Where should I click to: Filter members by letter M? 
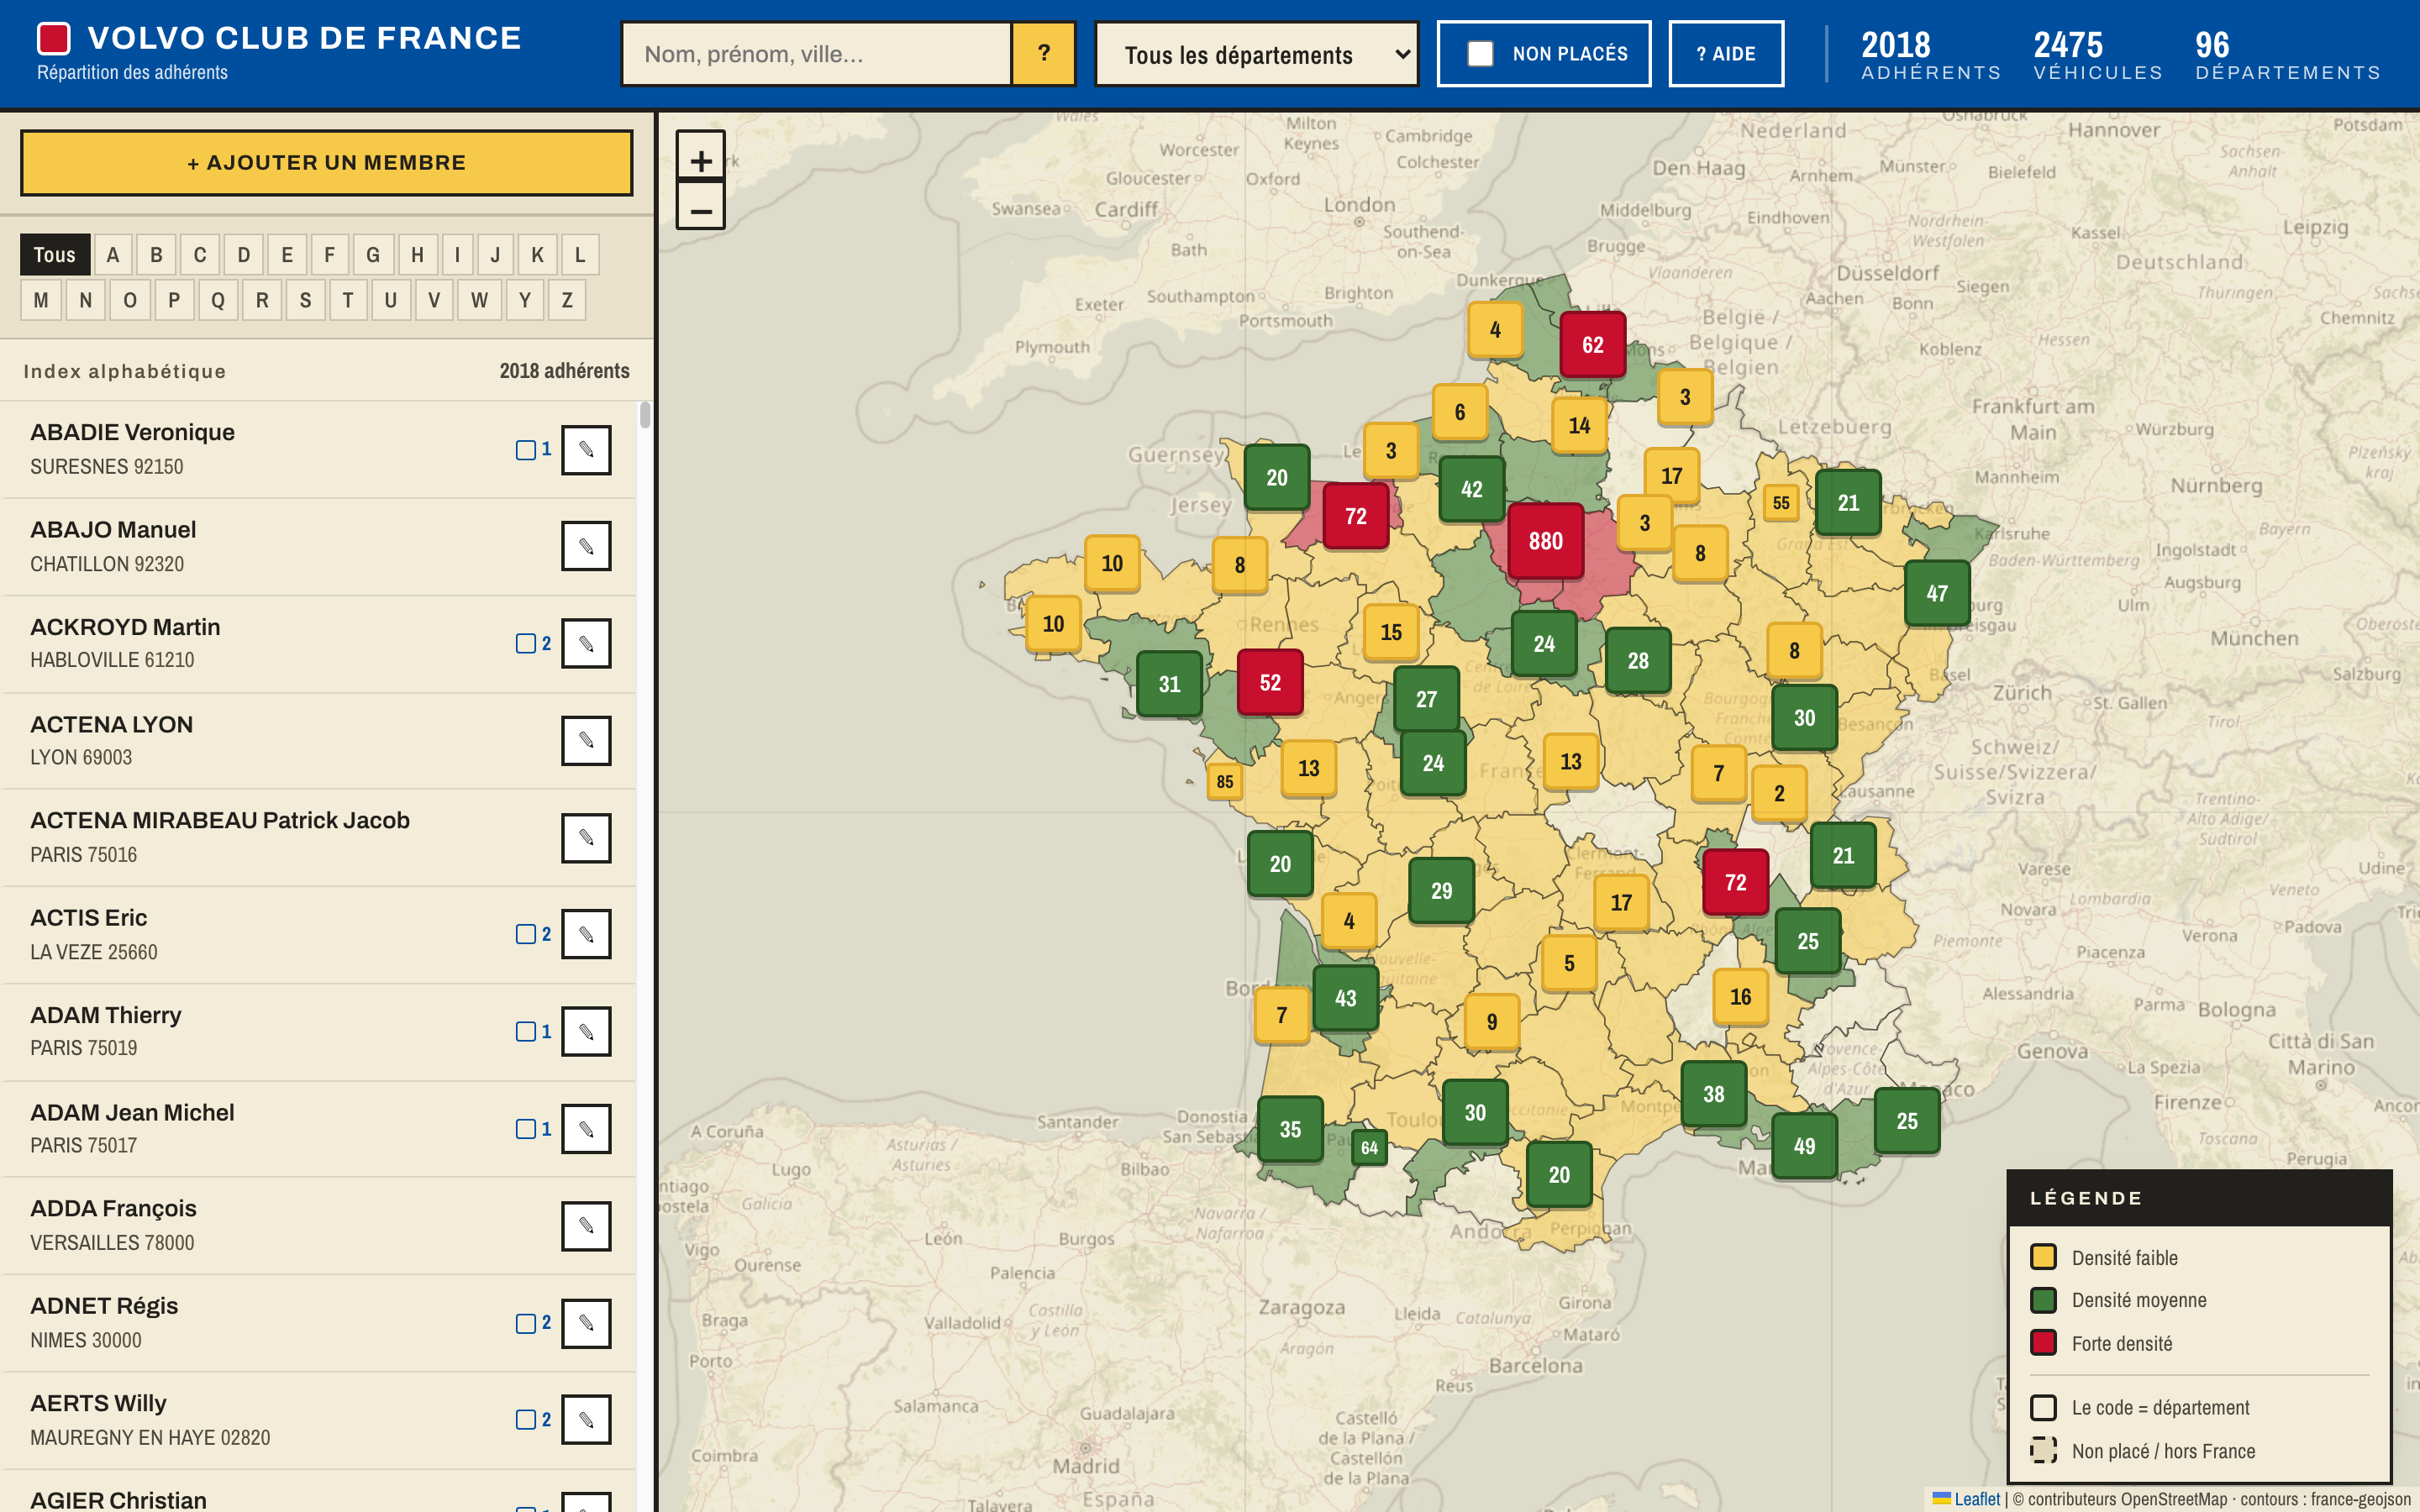(x=41, y=300)
